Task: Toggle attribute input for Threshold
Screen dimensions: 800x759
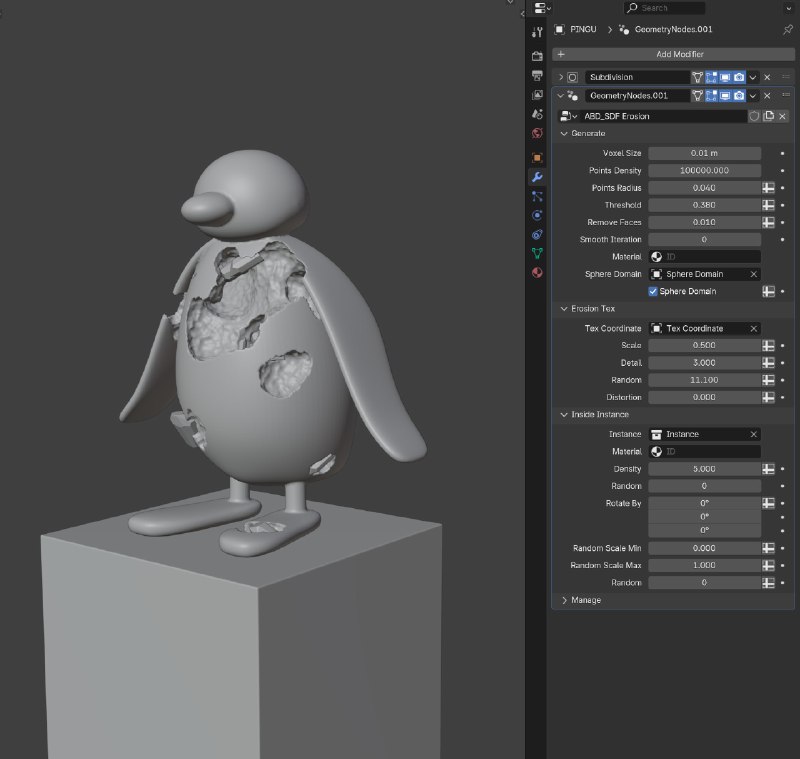Action: [768, 205]
